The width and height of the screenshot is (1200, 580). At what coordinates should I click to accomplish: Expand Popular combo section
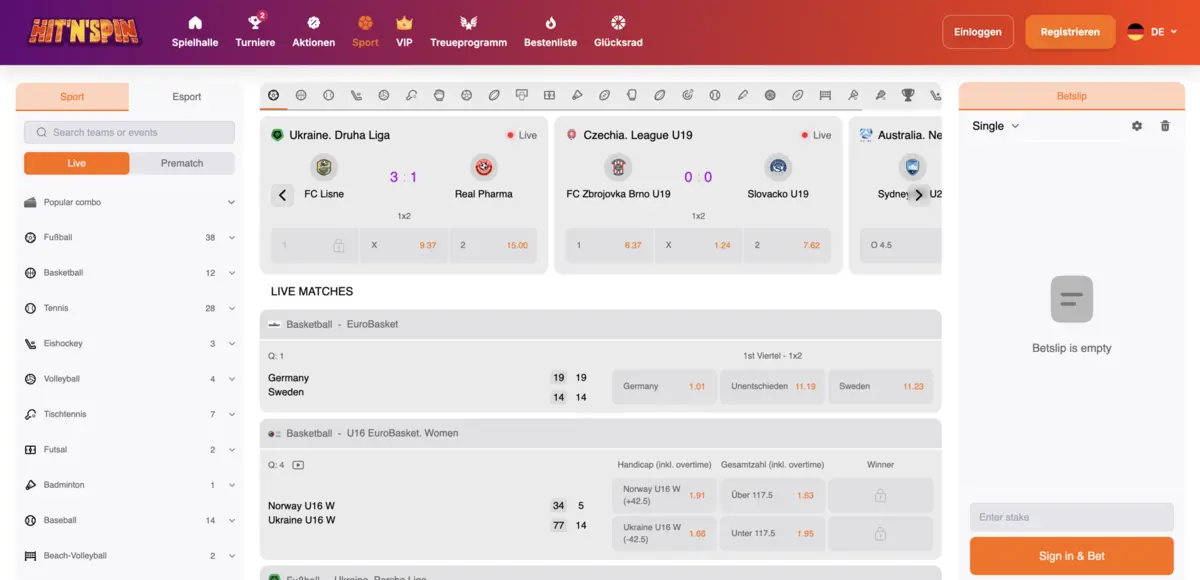pos(231,202)
